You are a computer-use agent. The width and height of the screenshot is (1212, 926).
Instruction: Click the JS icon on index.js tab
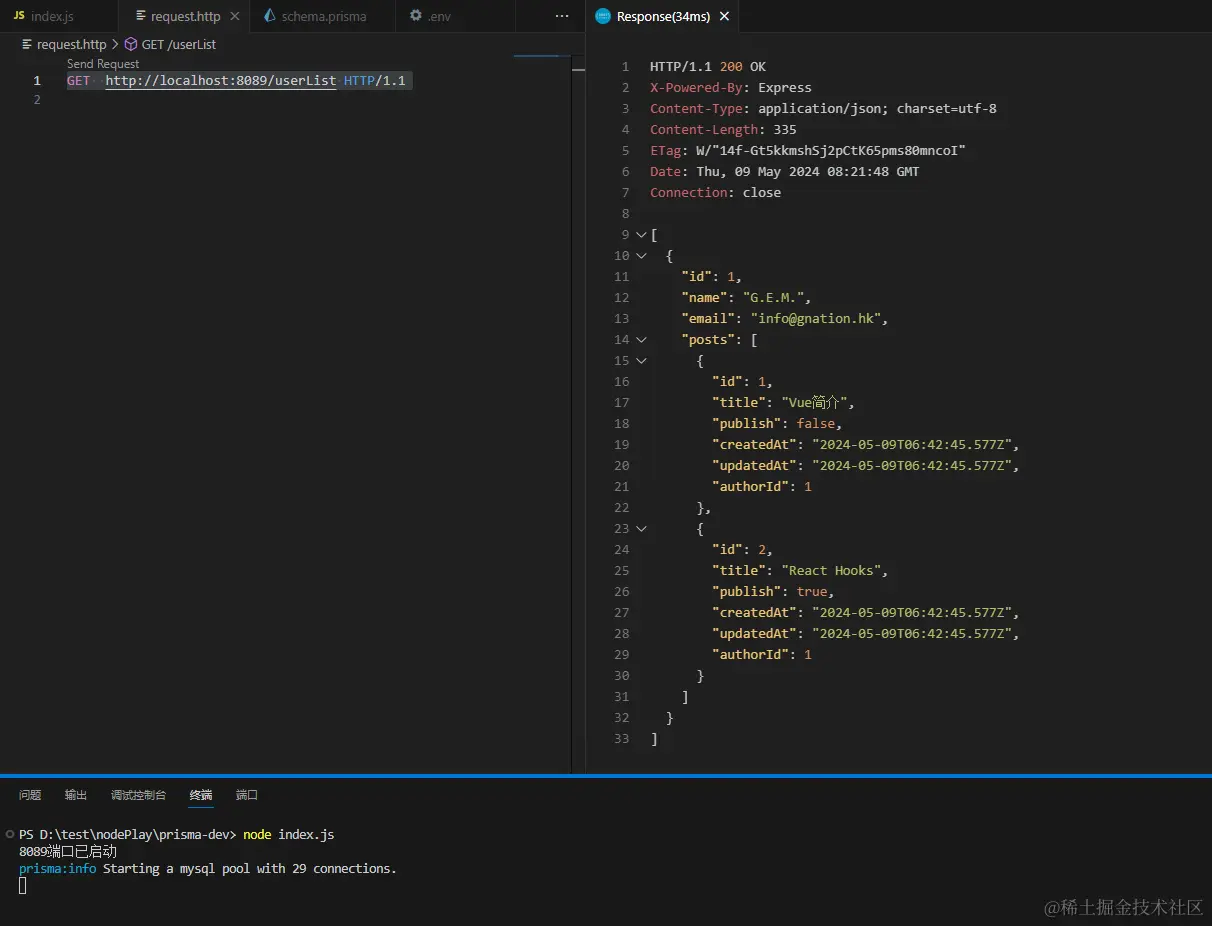tap(19, 16)
